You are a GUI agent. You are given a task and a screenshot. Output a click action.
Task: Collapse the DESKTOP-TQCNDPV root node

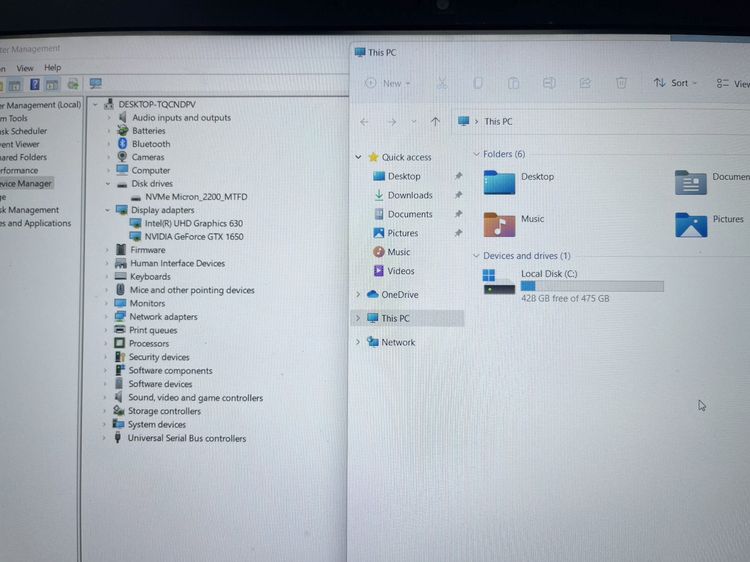pyautogui.click(x=96, y=104)
